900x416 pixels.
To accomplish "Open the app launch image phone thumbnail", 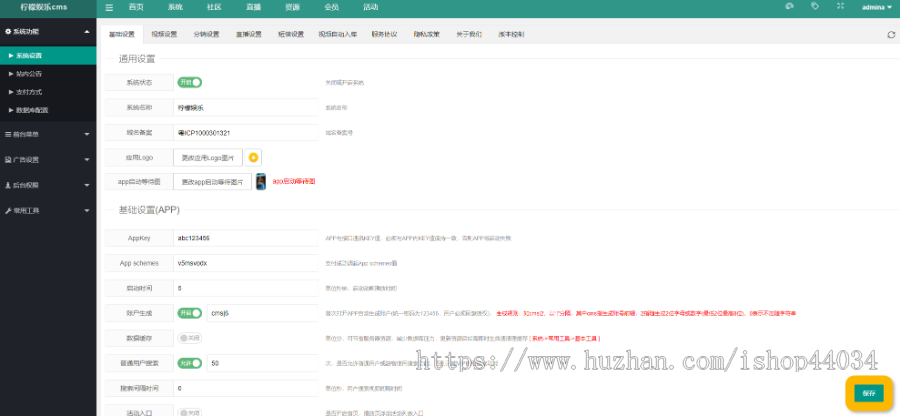I will point(261,181).
